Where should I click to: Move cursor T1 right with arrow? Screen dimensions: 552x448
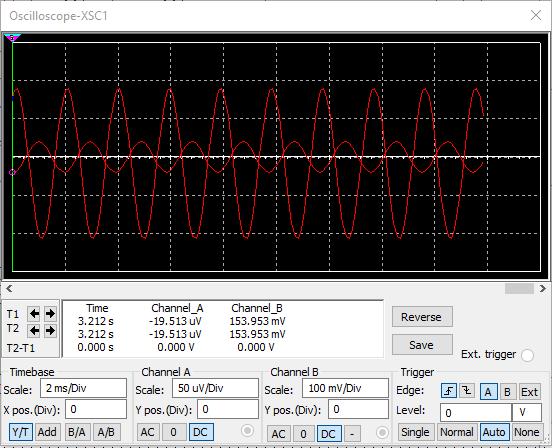coord(50,313)
